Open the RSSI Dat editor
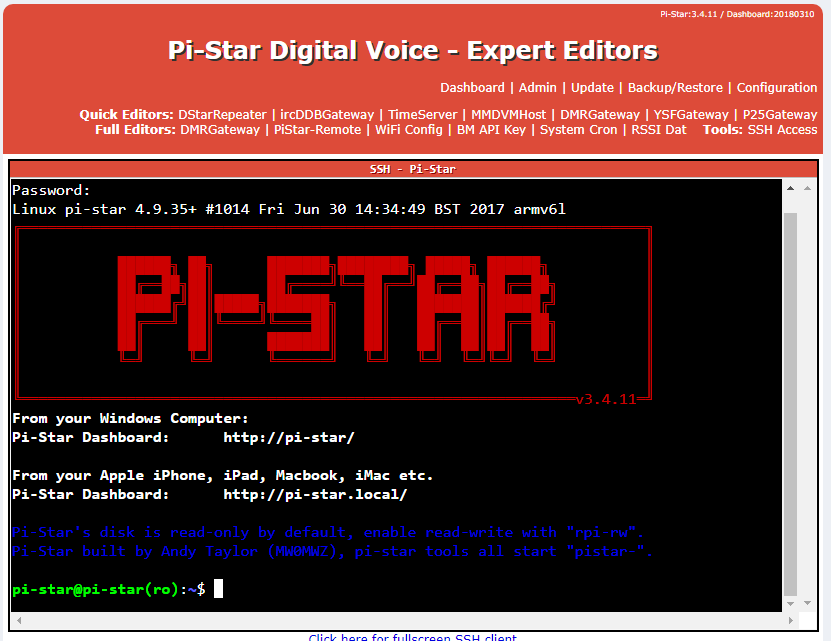Screen dimensions: 831x641 click(659, 130)
